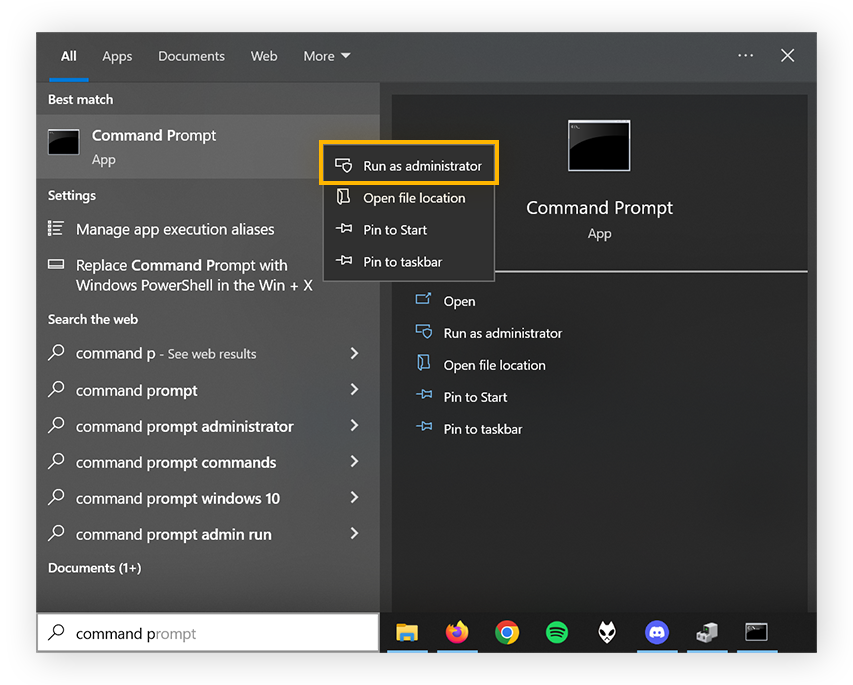Switch to the Apps tab

(x=117, y=56)
